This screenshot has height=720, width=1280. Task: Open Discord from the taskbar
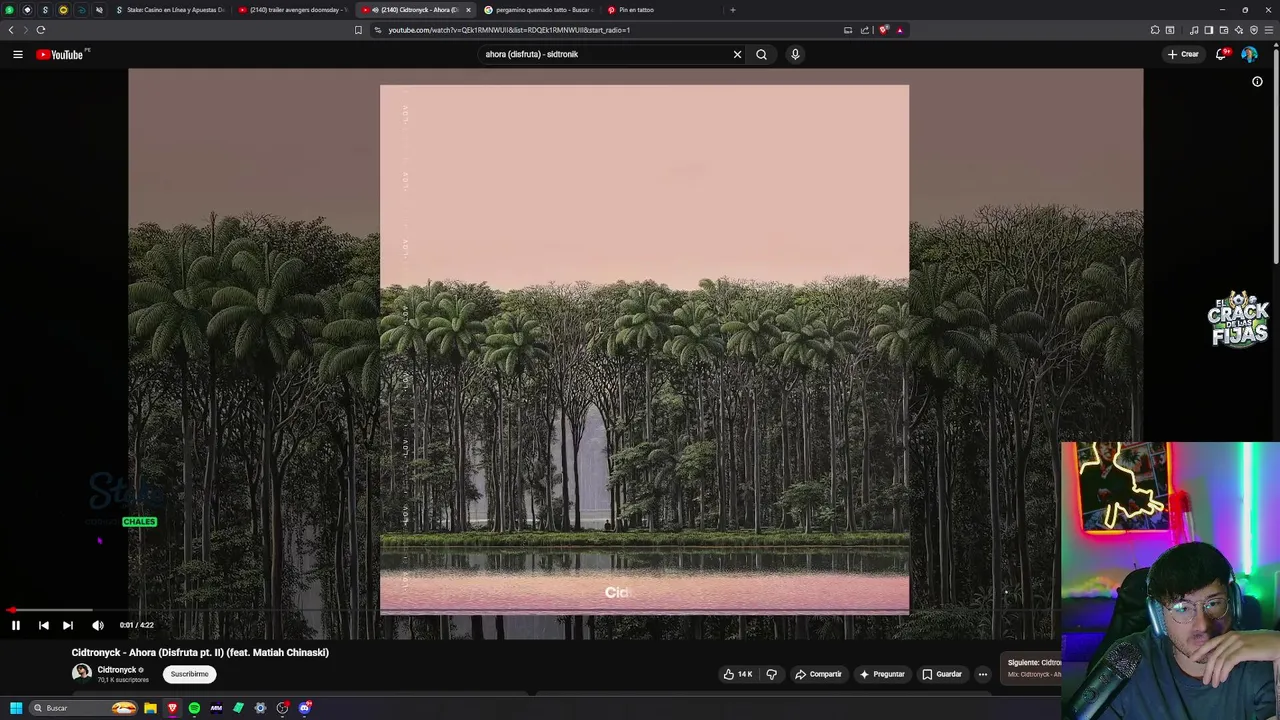305,708
